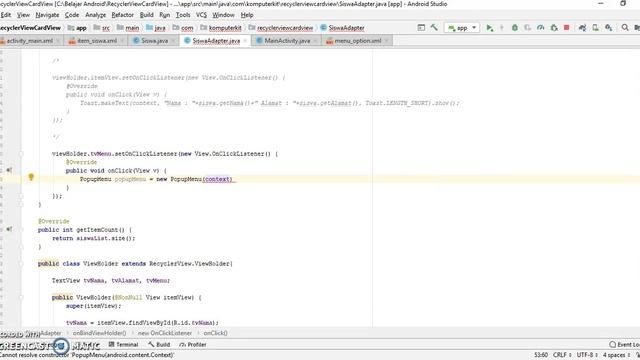Click the new OnClickListener structure breadcrumb

coord(164,333)
